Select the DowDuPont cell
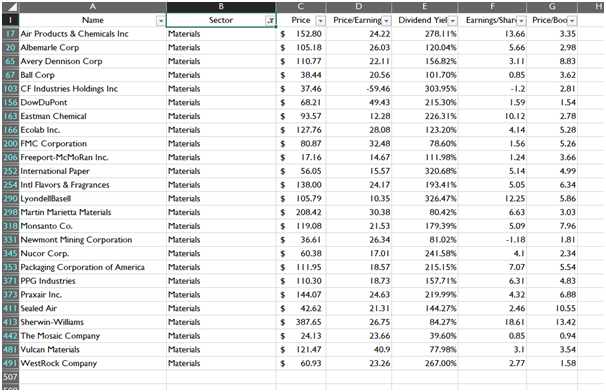 point(93,102)
